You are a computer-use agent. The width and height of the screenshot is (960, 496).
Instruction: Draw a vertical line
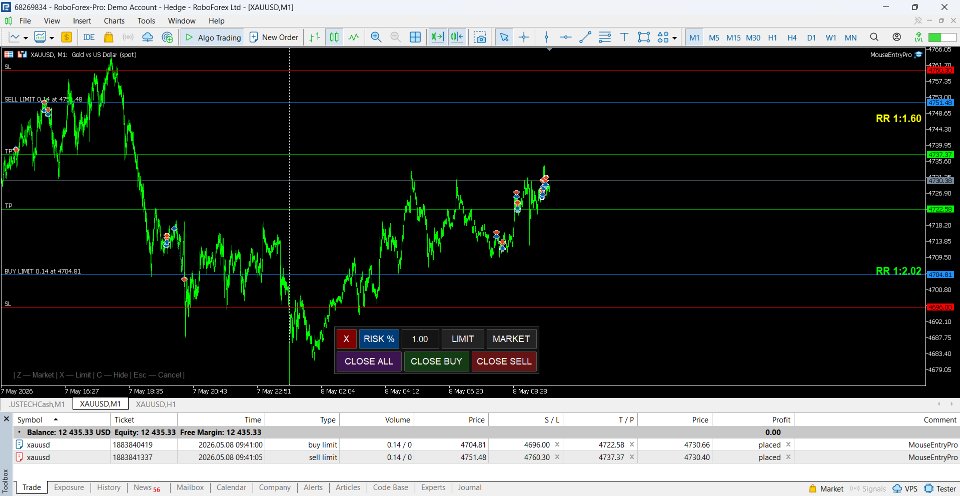pos(546,37)
